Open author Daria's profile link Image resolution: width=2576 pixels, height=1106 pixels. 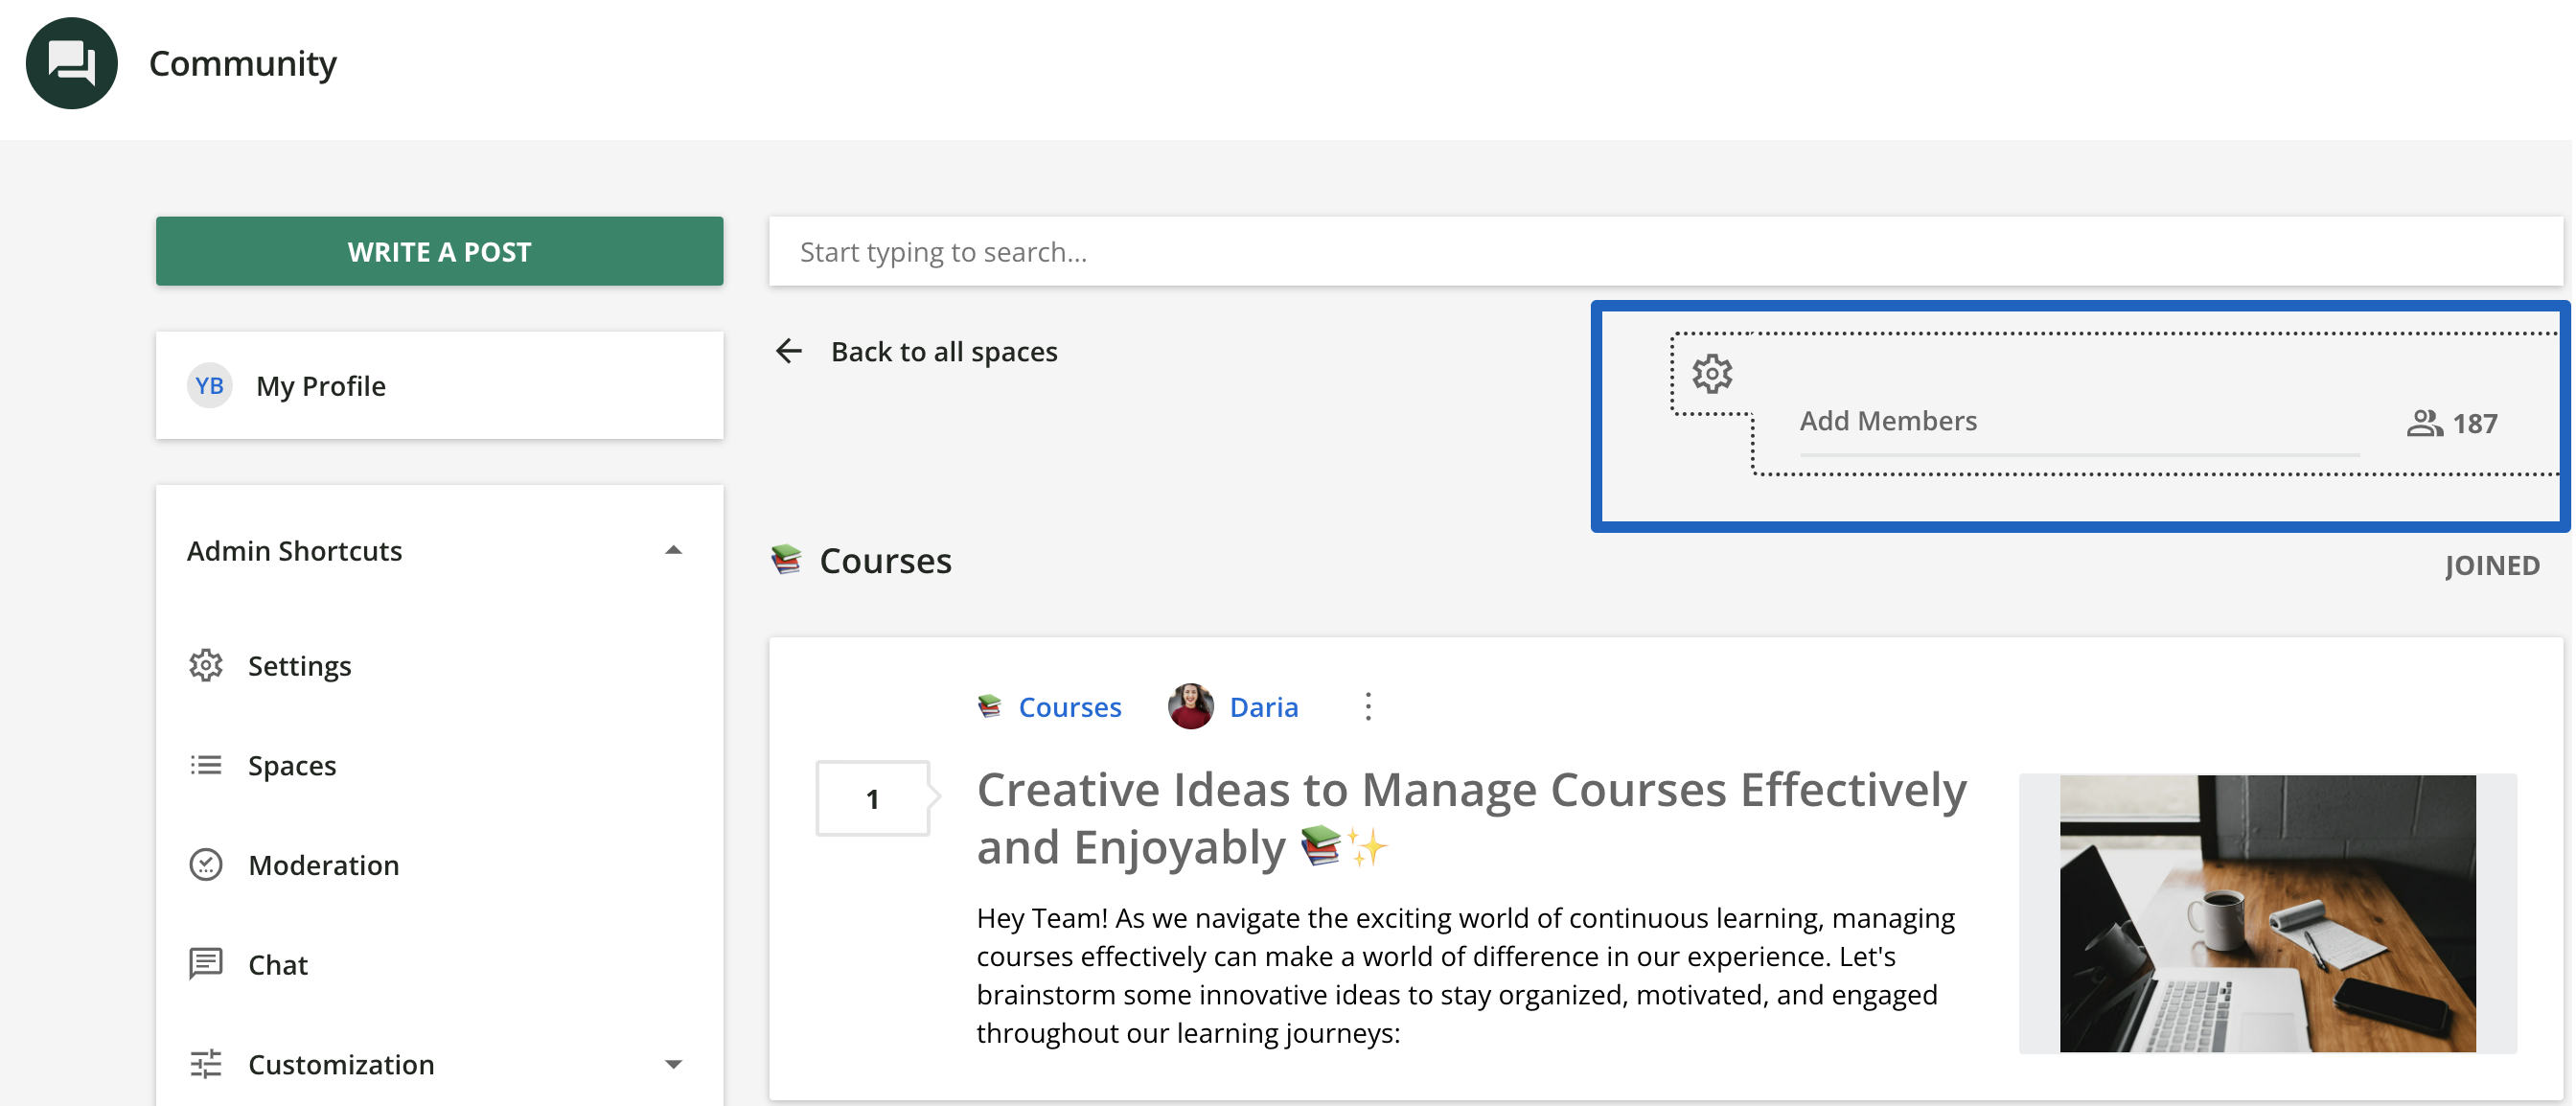(x=1263, y=707)
